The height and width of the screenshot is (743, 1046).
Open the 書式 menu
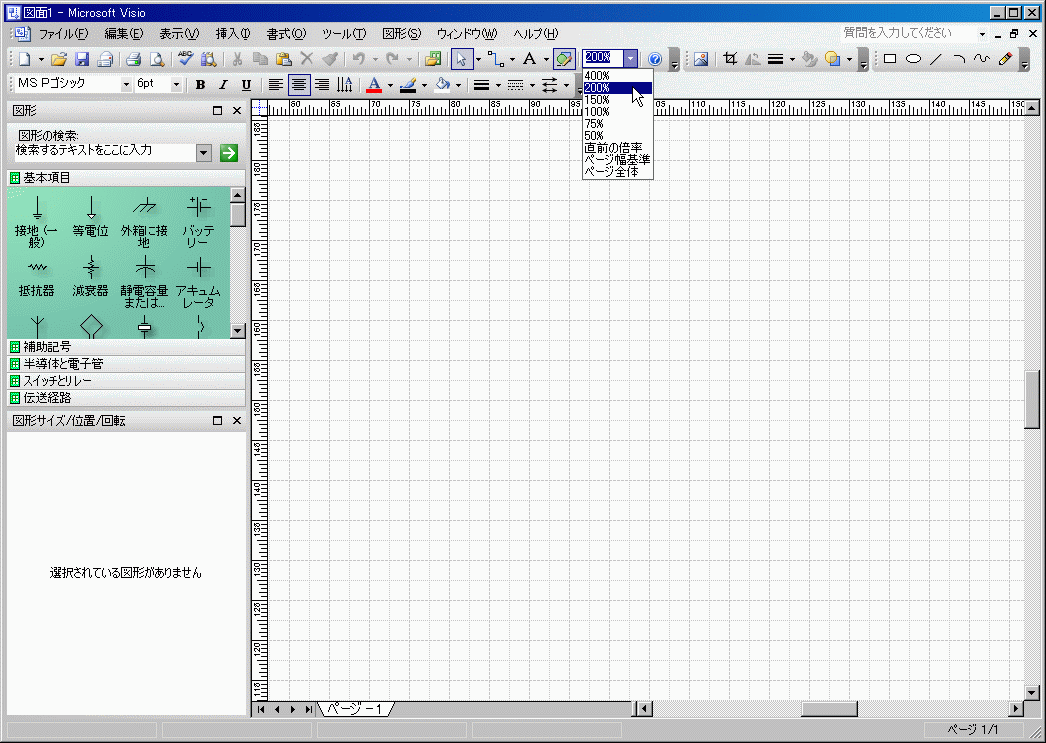point(286,33)
